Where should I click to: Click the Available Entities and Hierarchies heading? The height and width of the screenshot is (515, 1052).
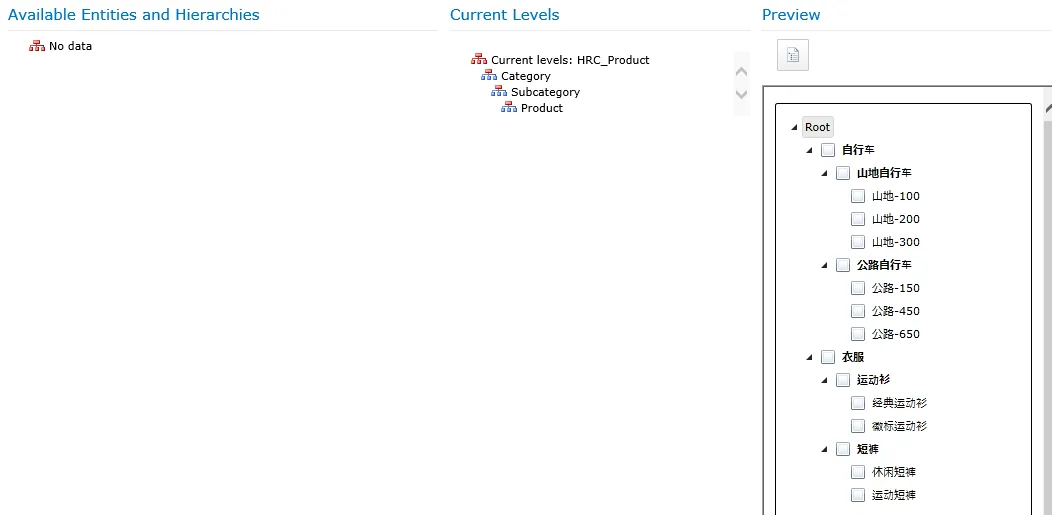click(134, 15)
